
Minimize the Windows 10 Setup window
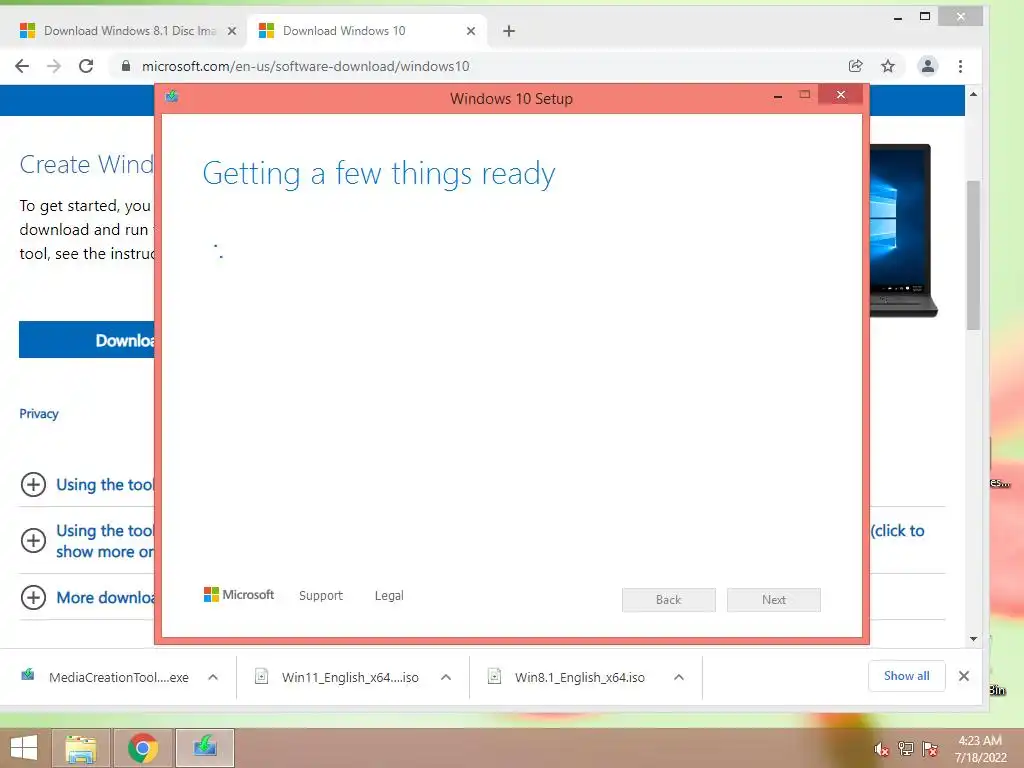[778, 96]
